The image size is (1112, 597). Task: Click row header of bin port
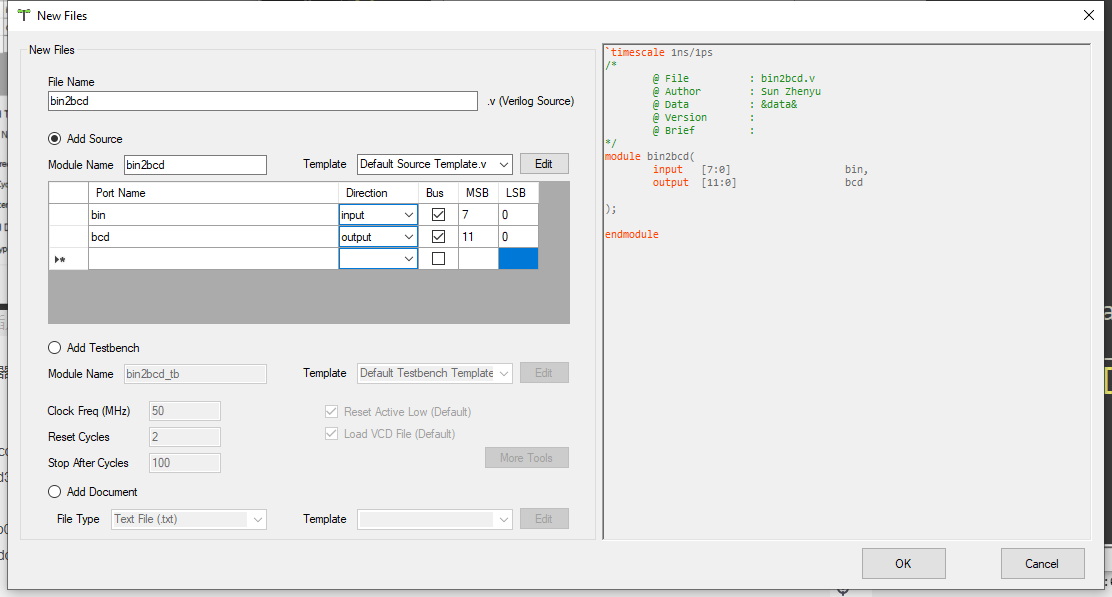tap(68, 215)
